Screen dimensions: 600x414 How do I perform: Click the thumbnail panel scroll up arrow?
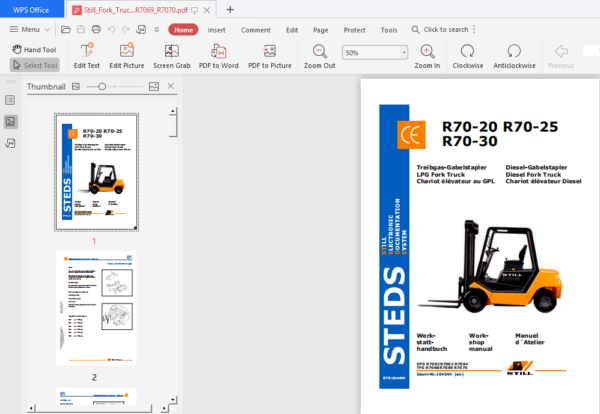point(173,111)
